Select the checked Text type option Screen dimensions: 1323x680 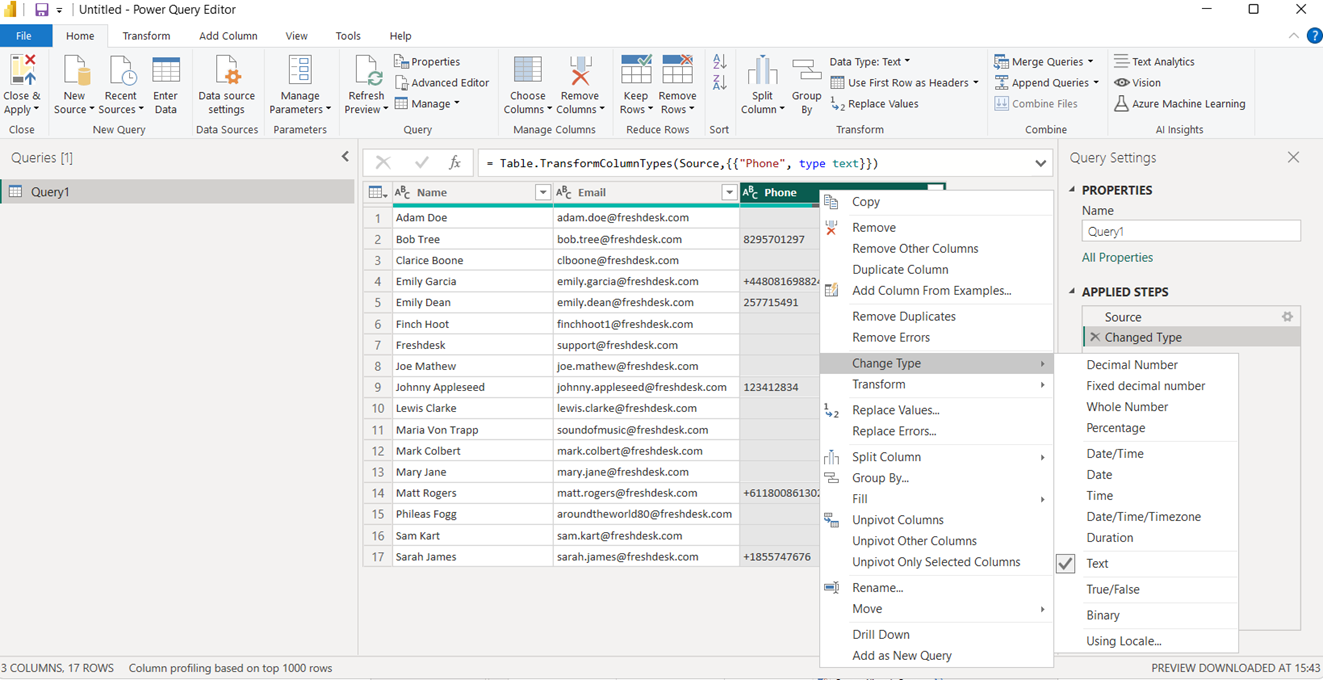coord(1146,563)
